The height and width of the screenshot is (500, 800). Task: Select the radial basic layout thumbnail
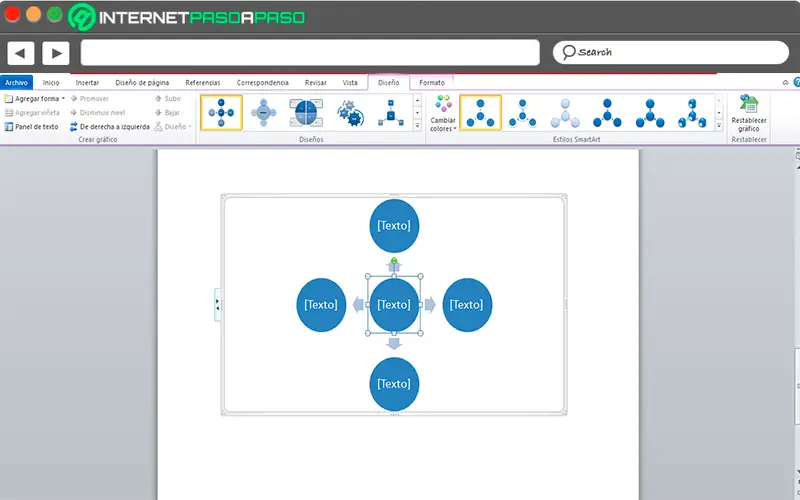click(221, 113)
